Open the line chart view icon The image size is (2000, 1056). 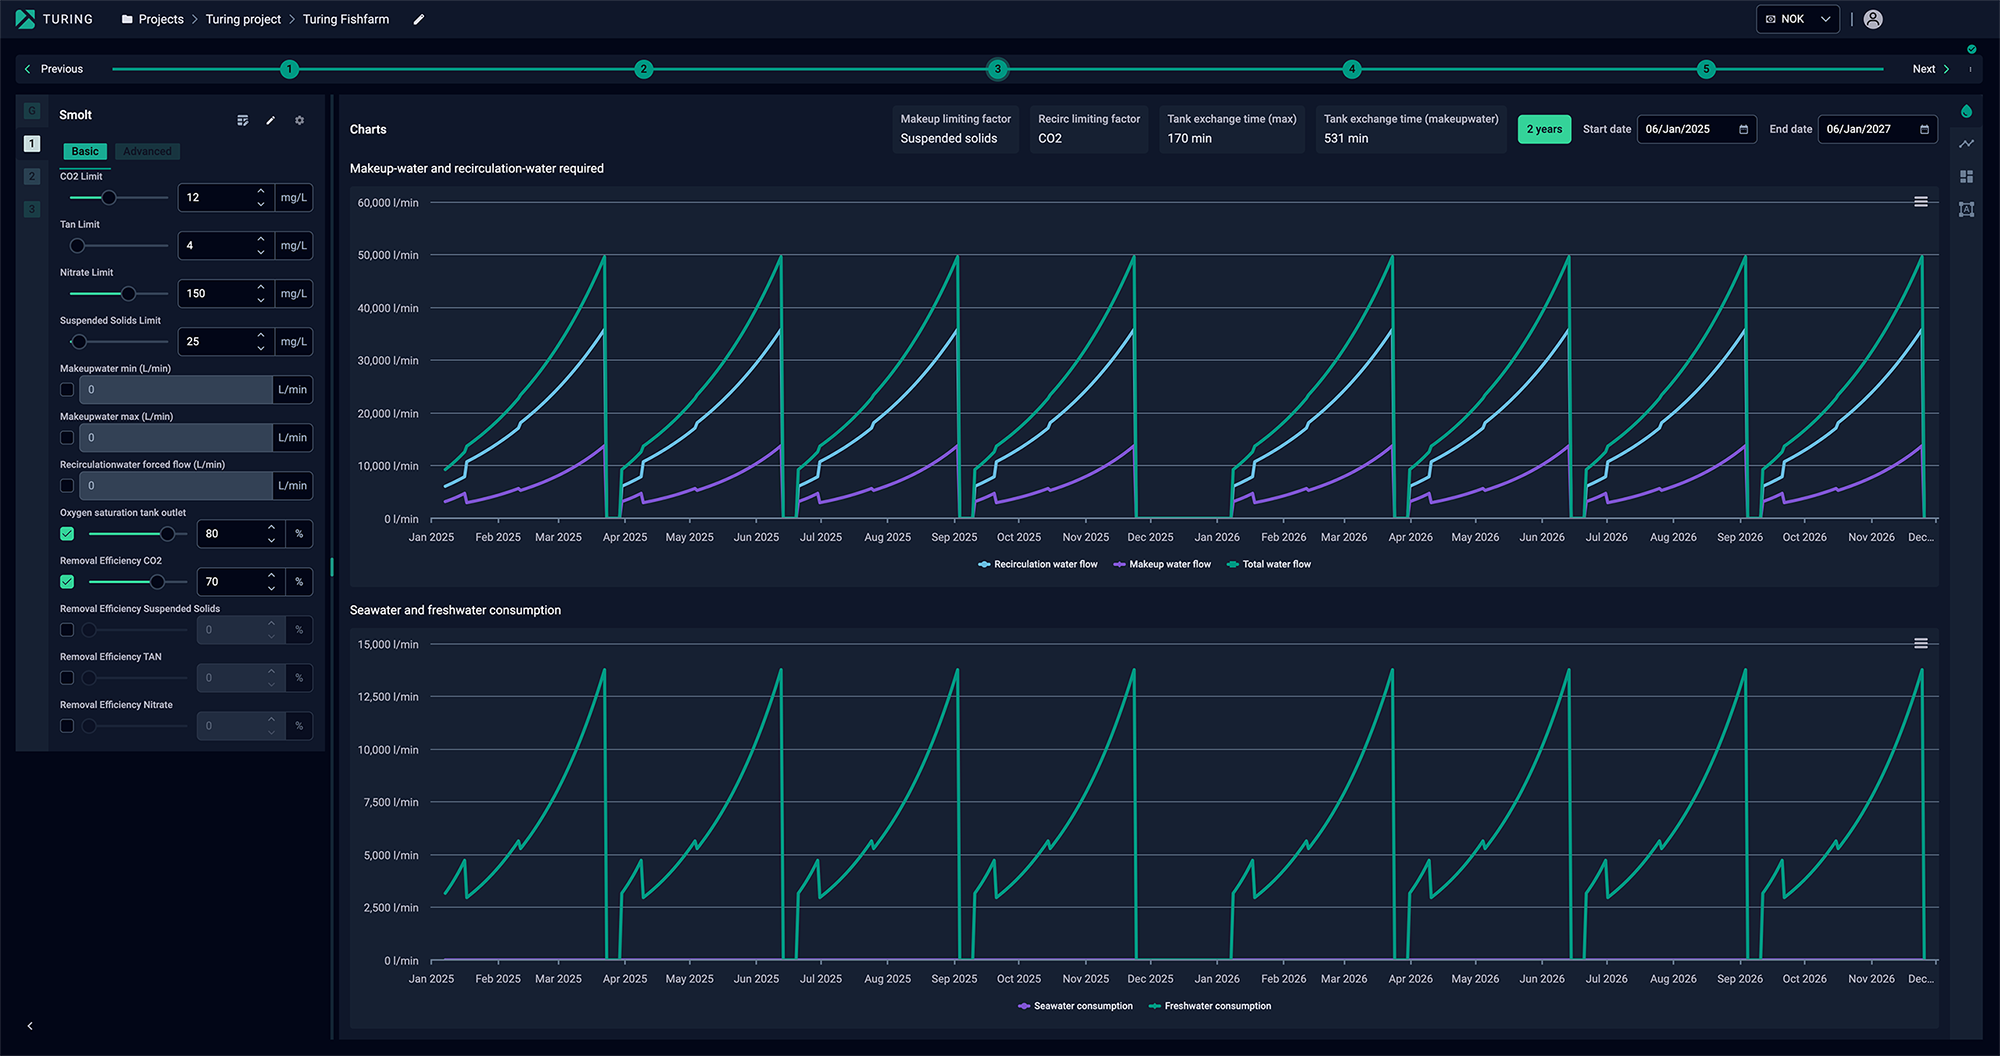[x=1966, y=144]
